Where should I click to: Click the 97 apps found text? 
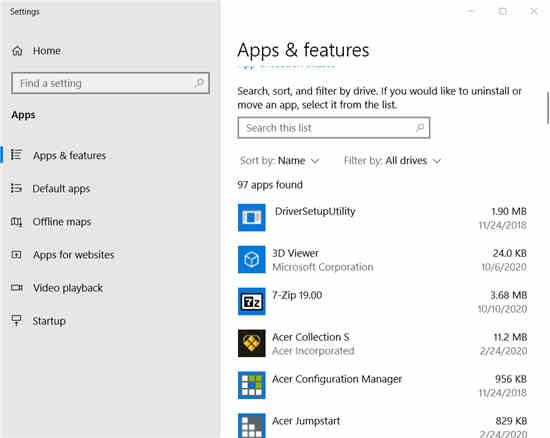click(270, 185)
